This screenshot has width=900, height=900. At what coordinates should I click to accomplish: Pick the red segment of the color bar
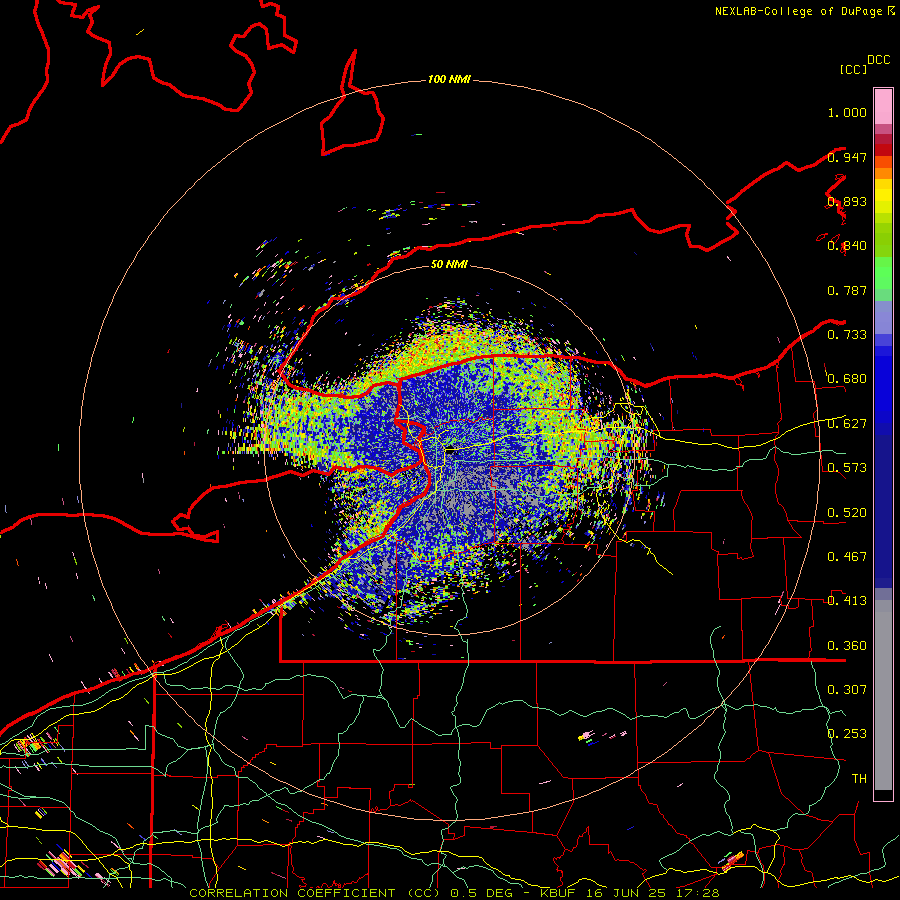point(883,150)
